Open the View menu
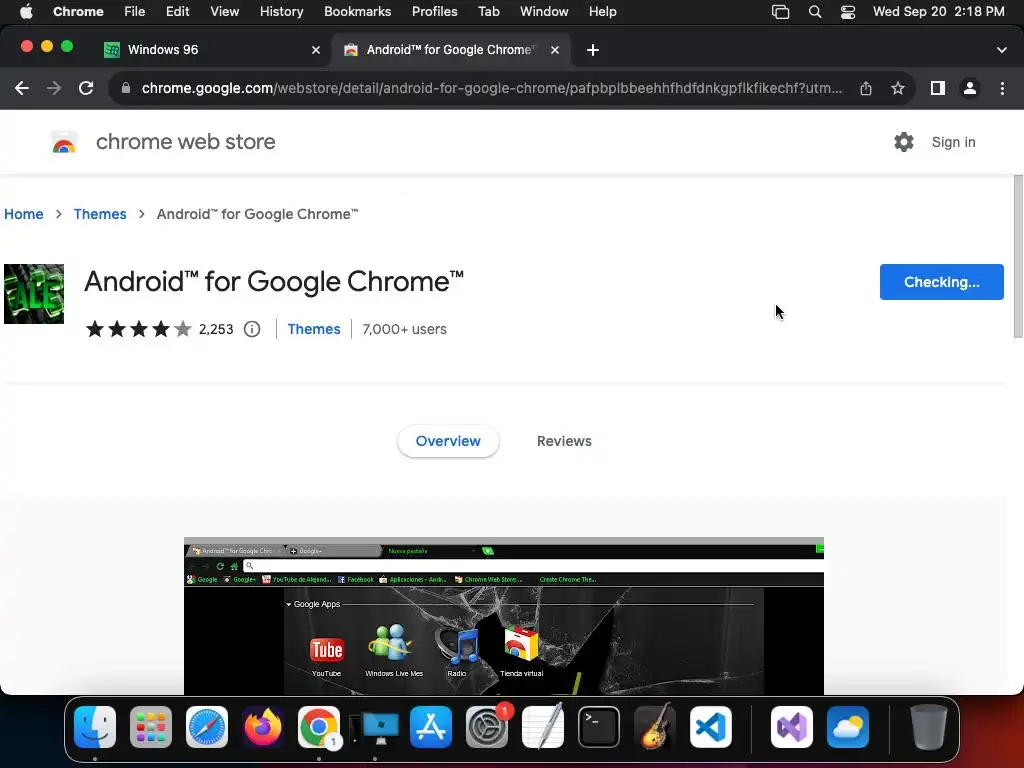 (225, 12)
